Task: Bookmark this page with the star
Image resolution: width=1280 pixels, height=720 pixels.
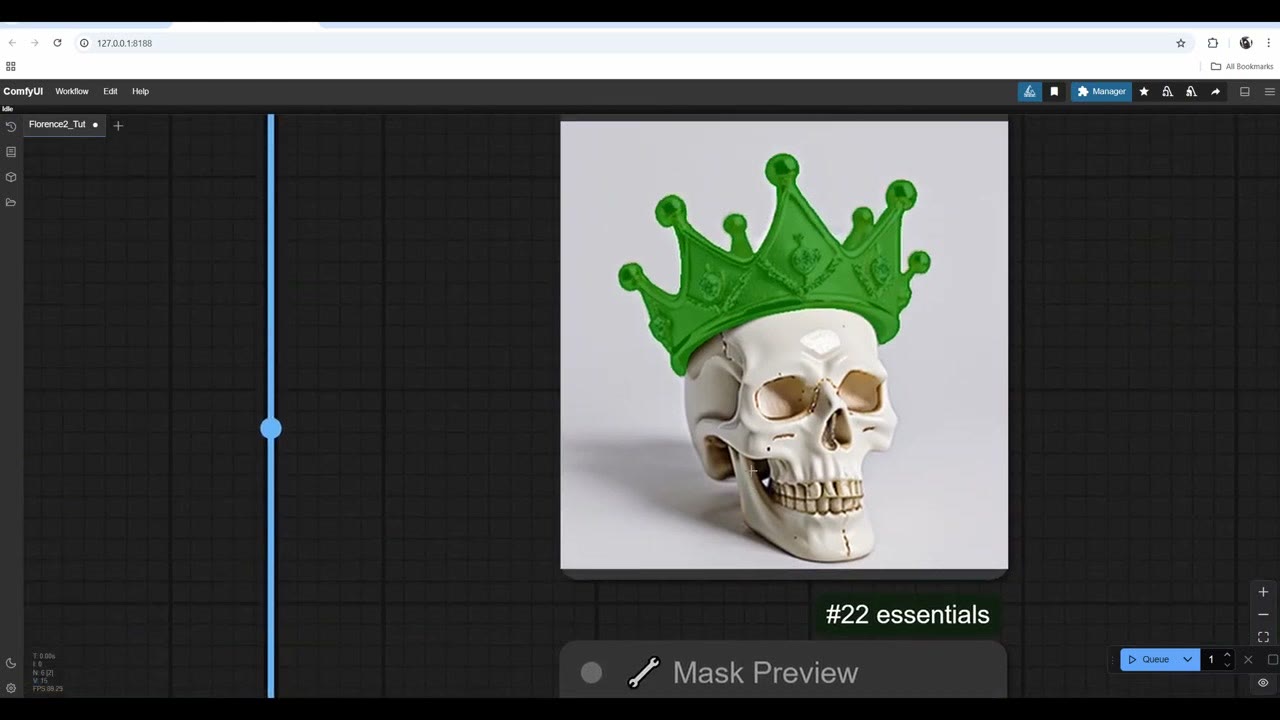Action: pyautogui.click(x=1181, y=43)
